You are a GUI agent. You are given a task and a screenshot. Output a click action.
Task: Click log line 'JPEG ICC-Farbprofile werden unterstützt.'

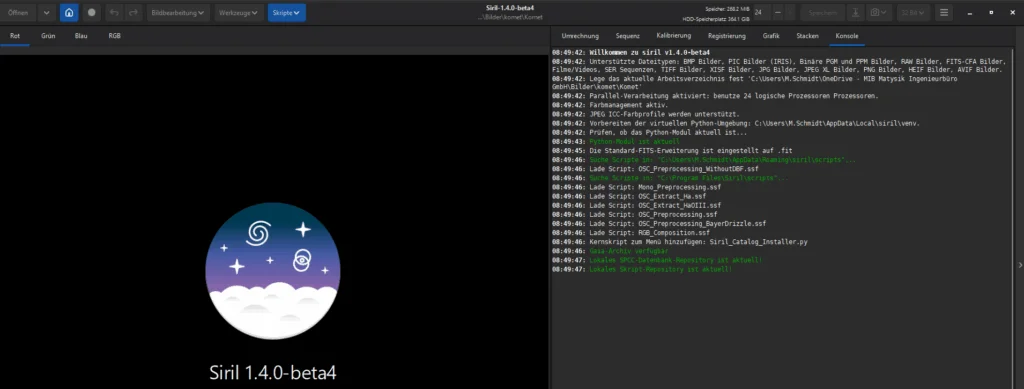coord(664,114)
